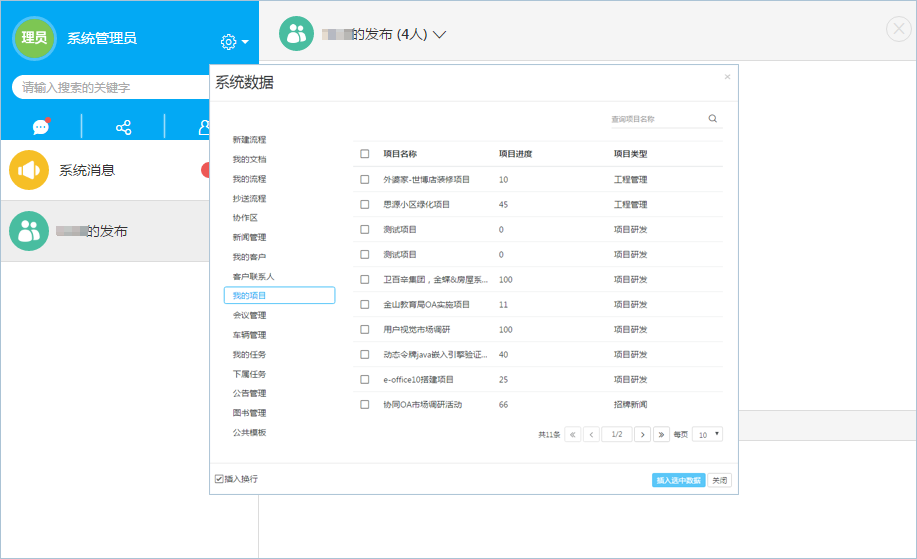Image resolution: width=917 pixels, height=559 pixels.
Task: Check the 金山教育局OA实施项目 row
Action: tap(364, 305)
